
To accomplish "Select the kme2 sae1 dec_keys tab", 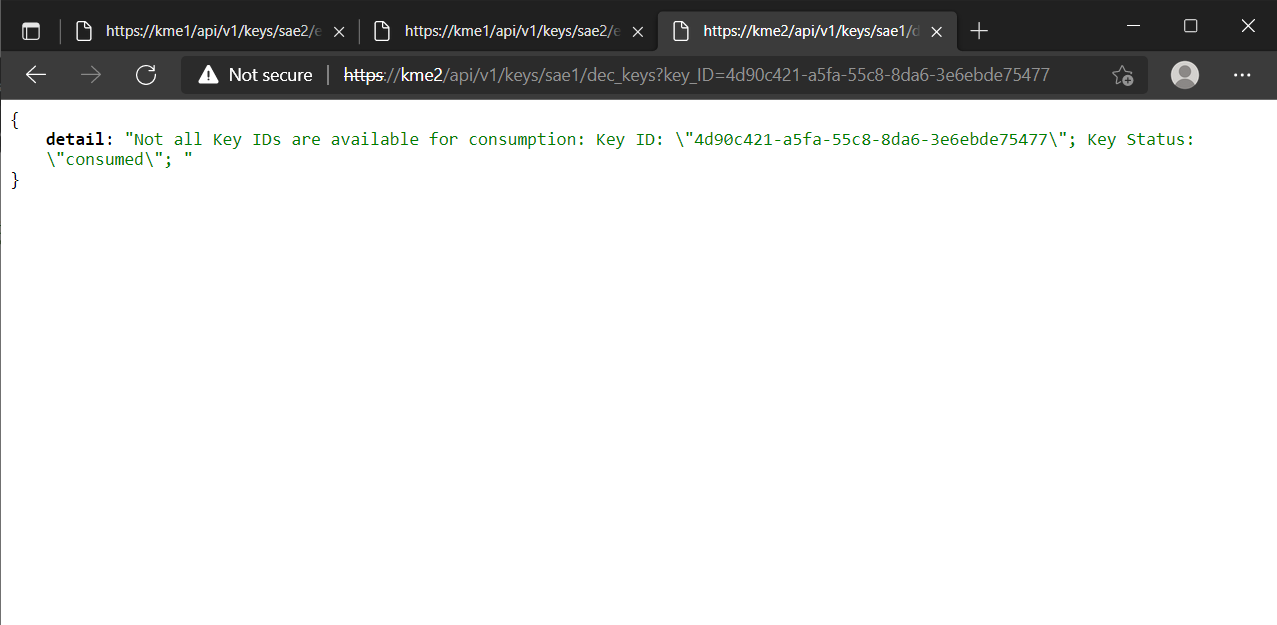I will click(806, 31).
